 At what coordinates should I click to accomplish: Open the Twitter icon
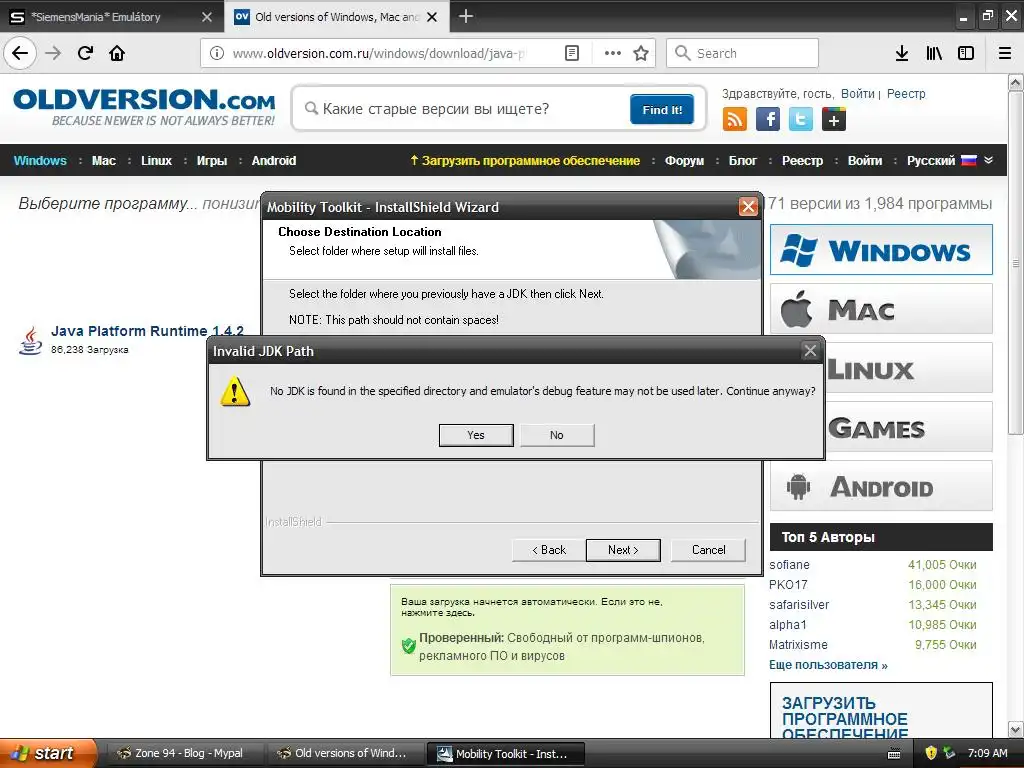[x=801, y=120]
